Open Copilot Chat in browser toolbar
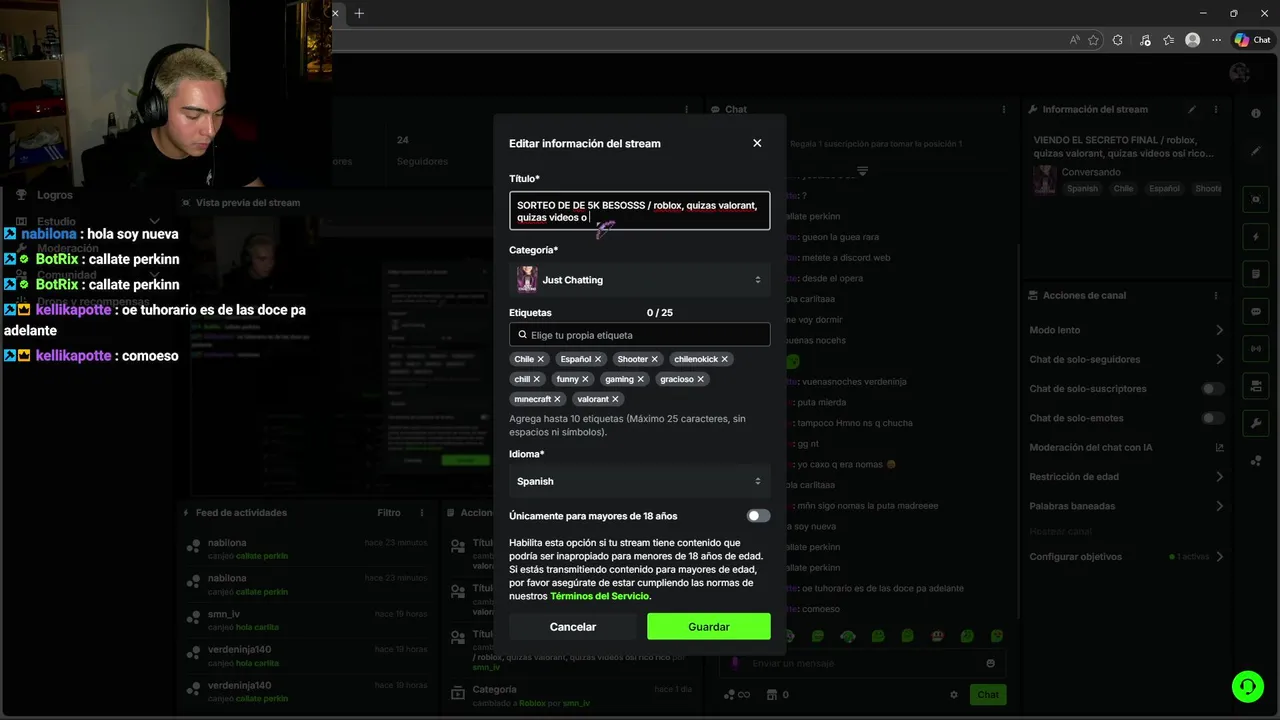This screenshot has width=1280, height=720. [1252, 40]
